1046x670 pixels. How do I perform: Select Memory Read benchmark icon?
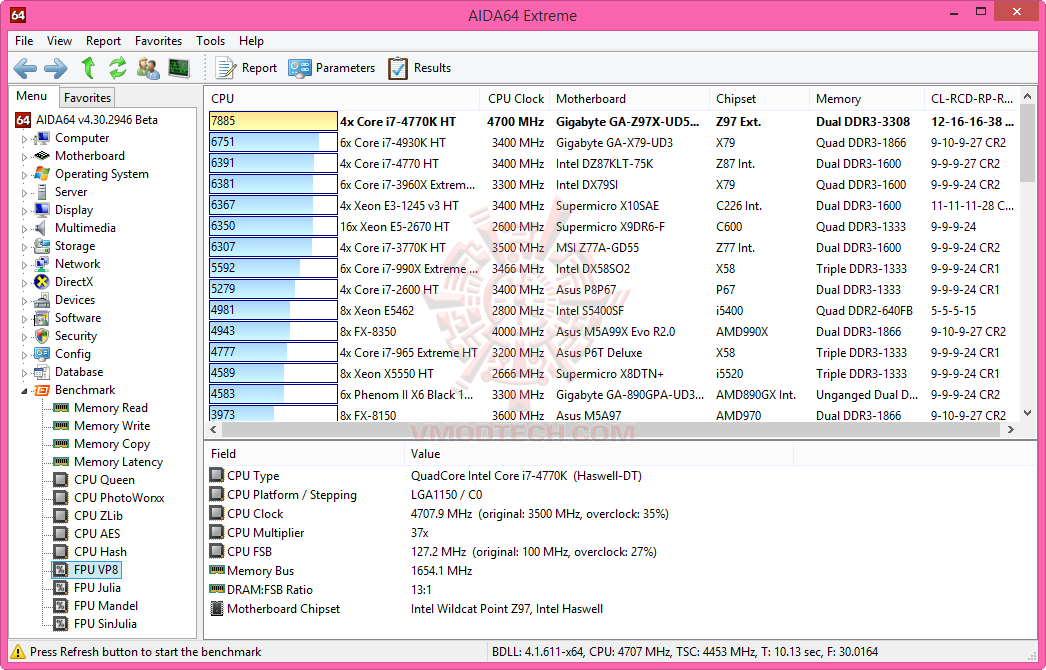click(61, 408)
